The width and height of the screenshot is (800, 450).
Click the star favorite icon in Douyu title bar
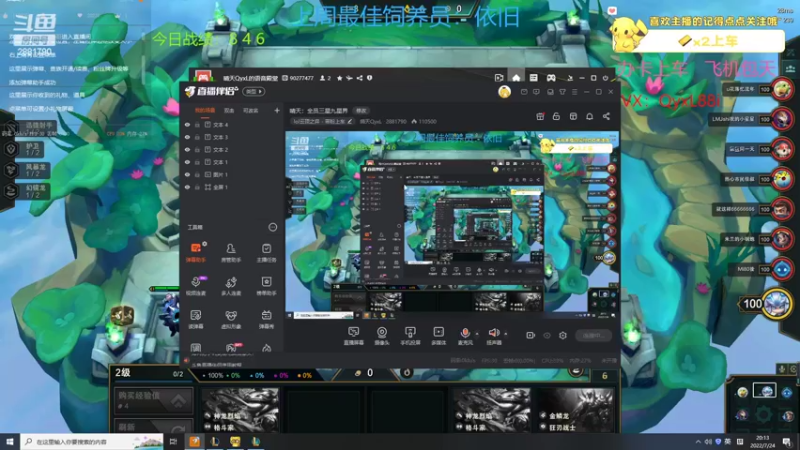pyautogui.click(x=339, y=78)
